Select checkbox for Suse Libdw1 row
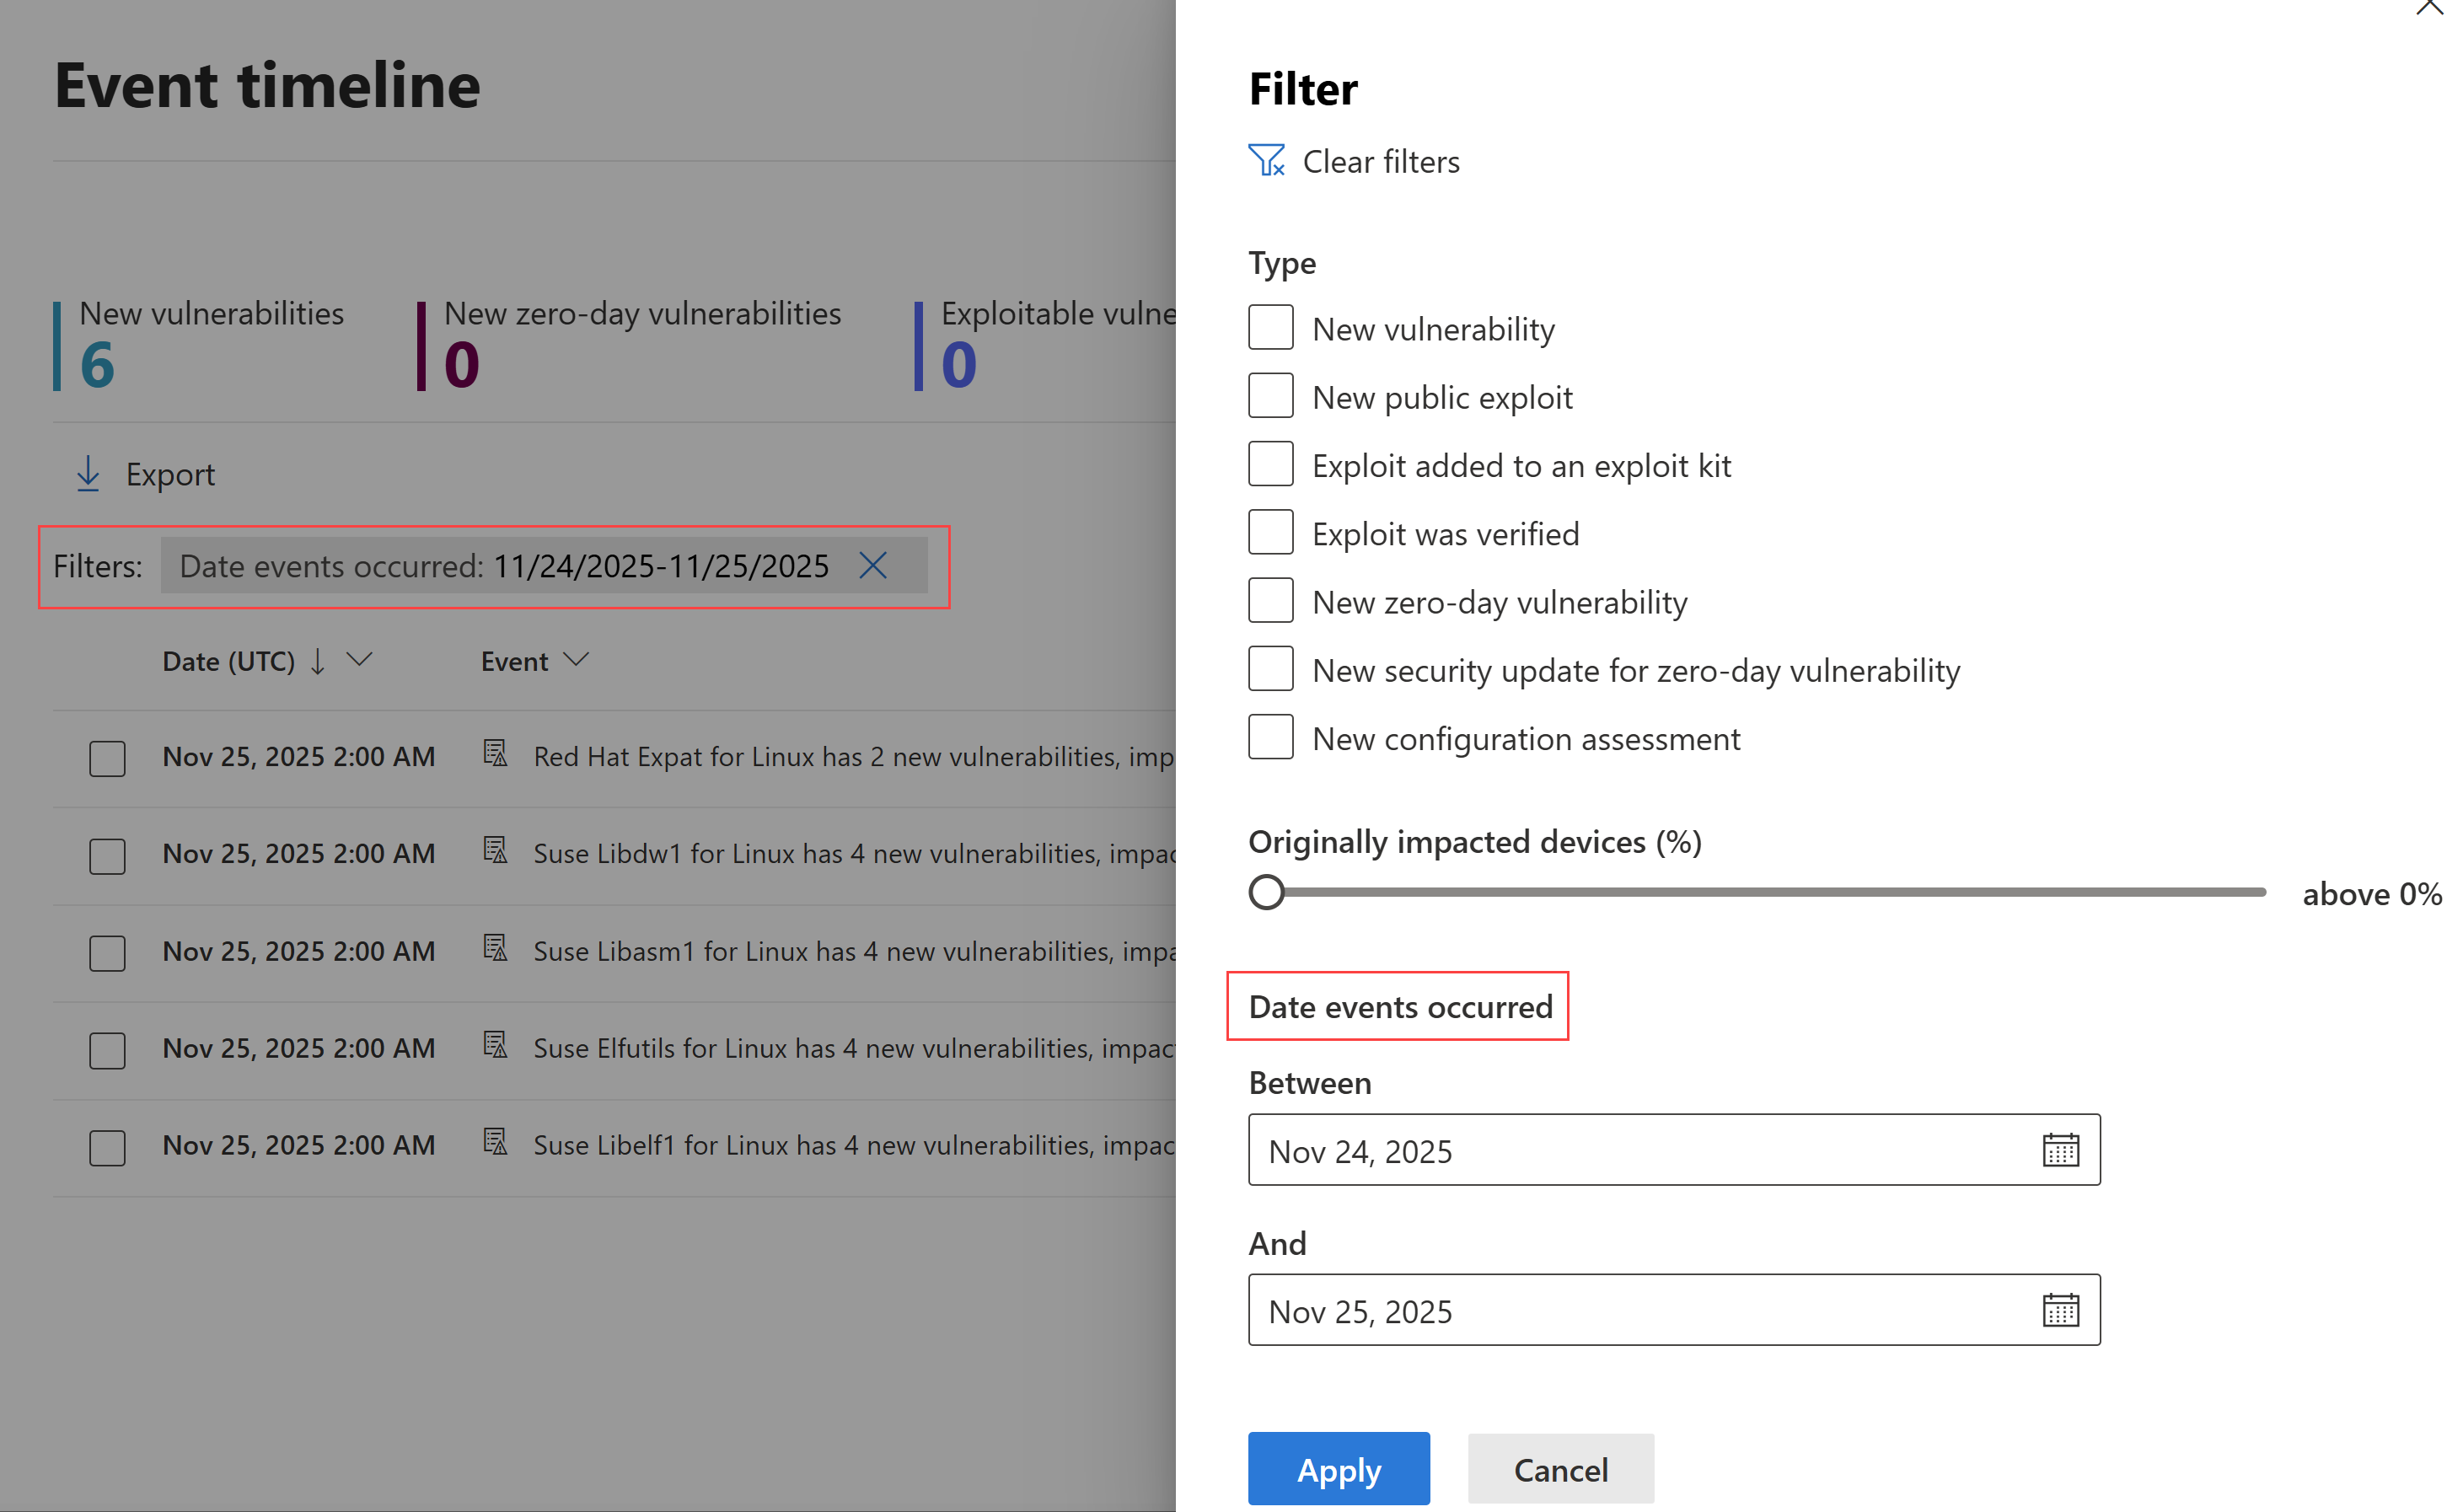Screen dimensions: 2463x1512 107,855
